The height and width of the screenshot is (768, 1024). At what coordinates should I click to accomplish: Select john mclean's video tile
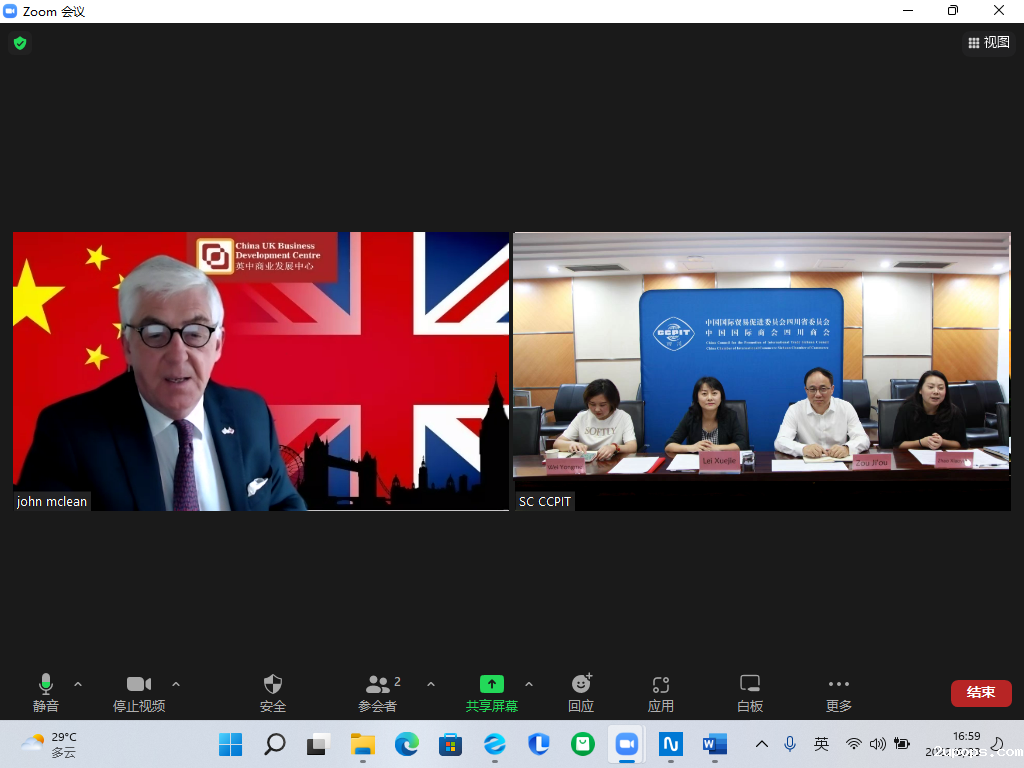coord(261,372)
